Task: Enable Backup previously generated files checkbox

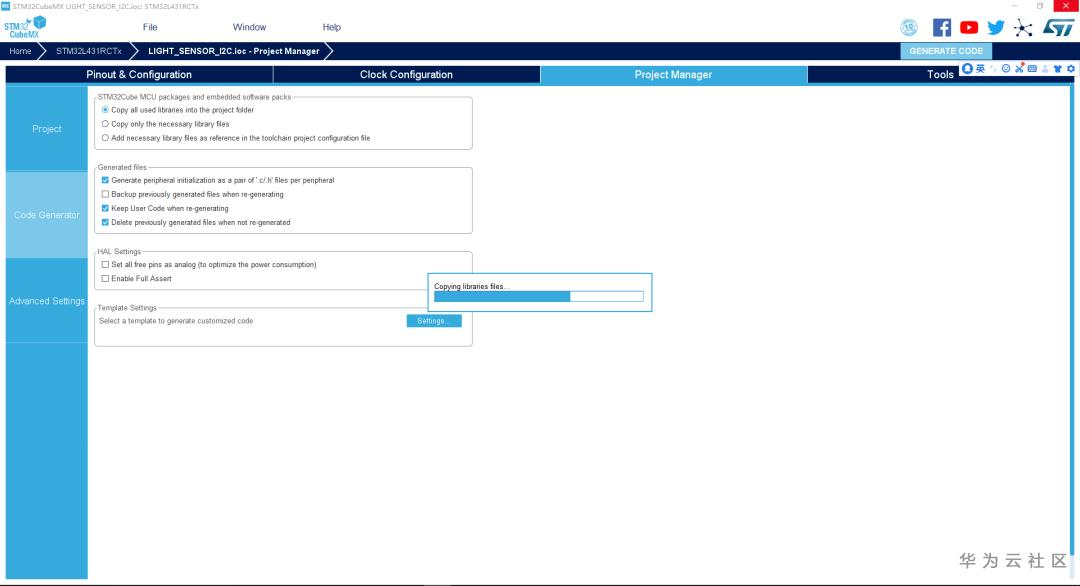Action: click(105, 194)
